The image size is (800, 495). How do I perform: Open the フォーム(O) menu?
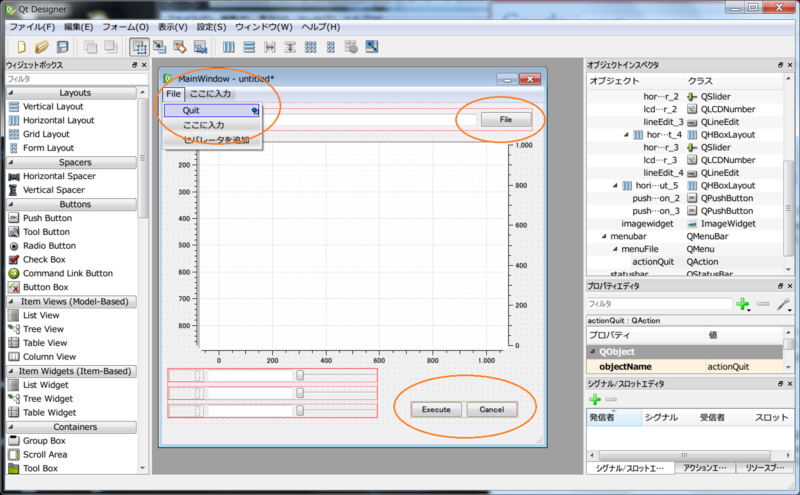[x=126, y=27]
